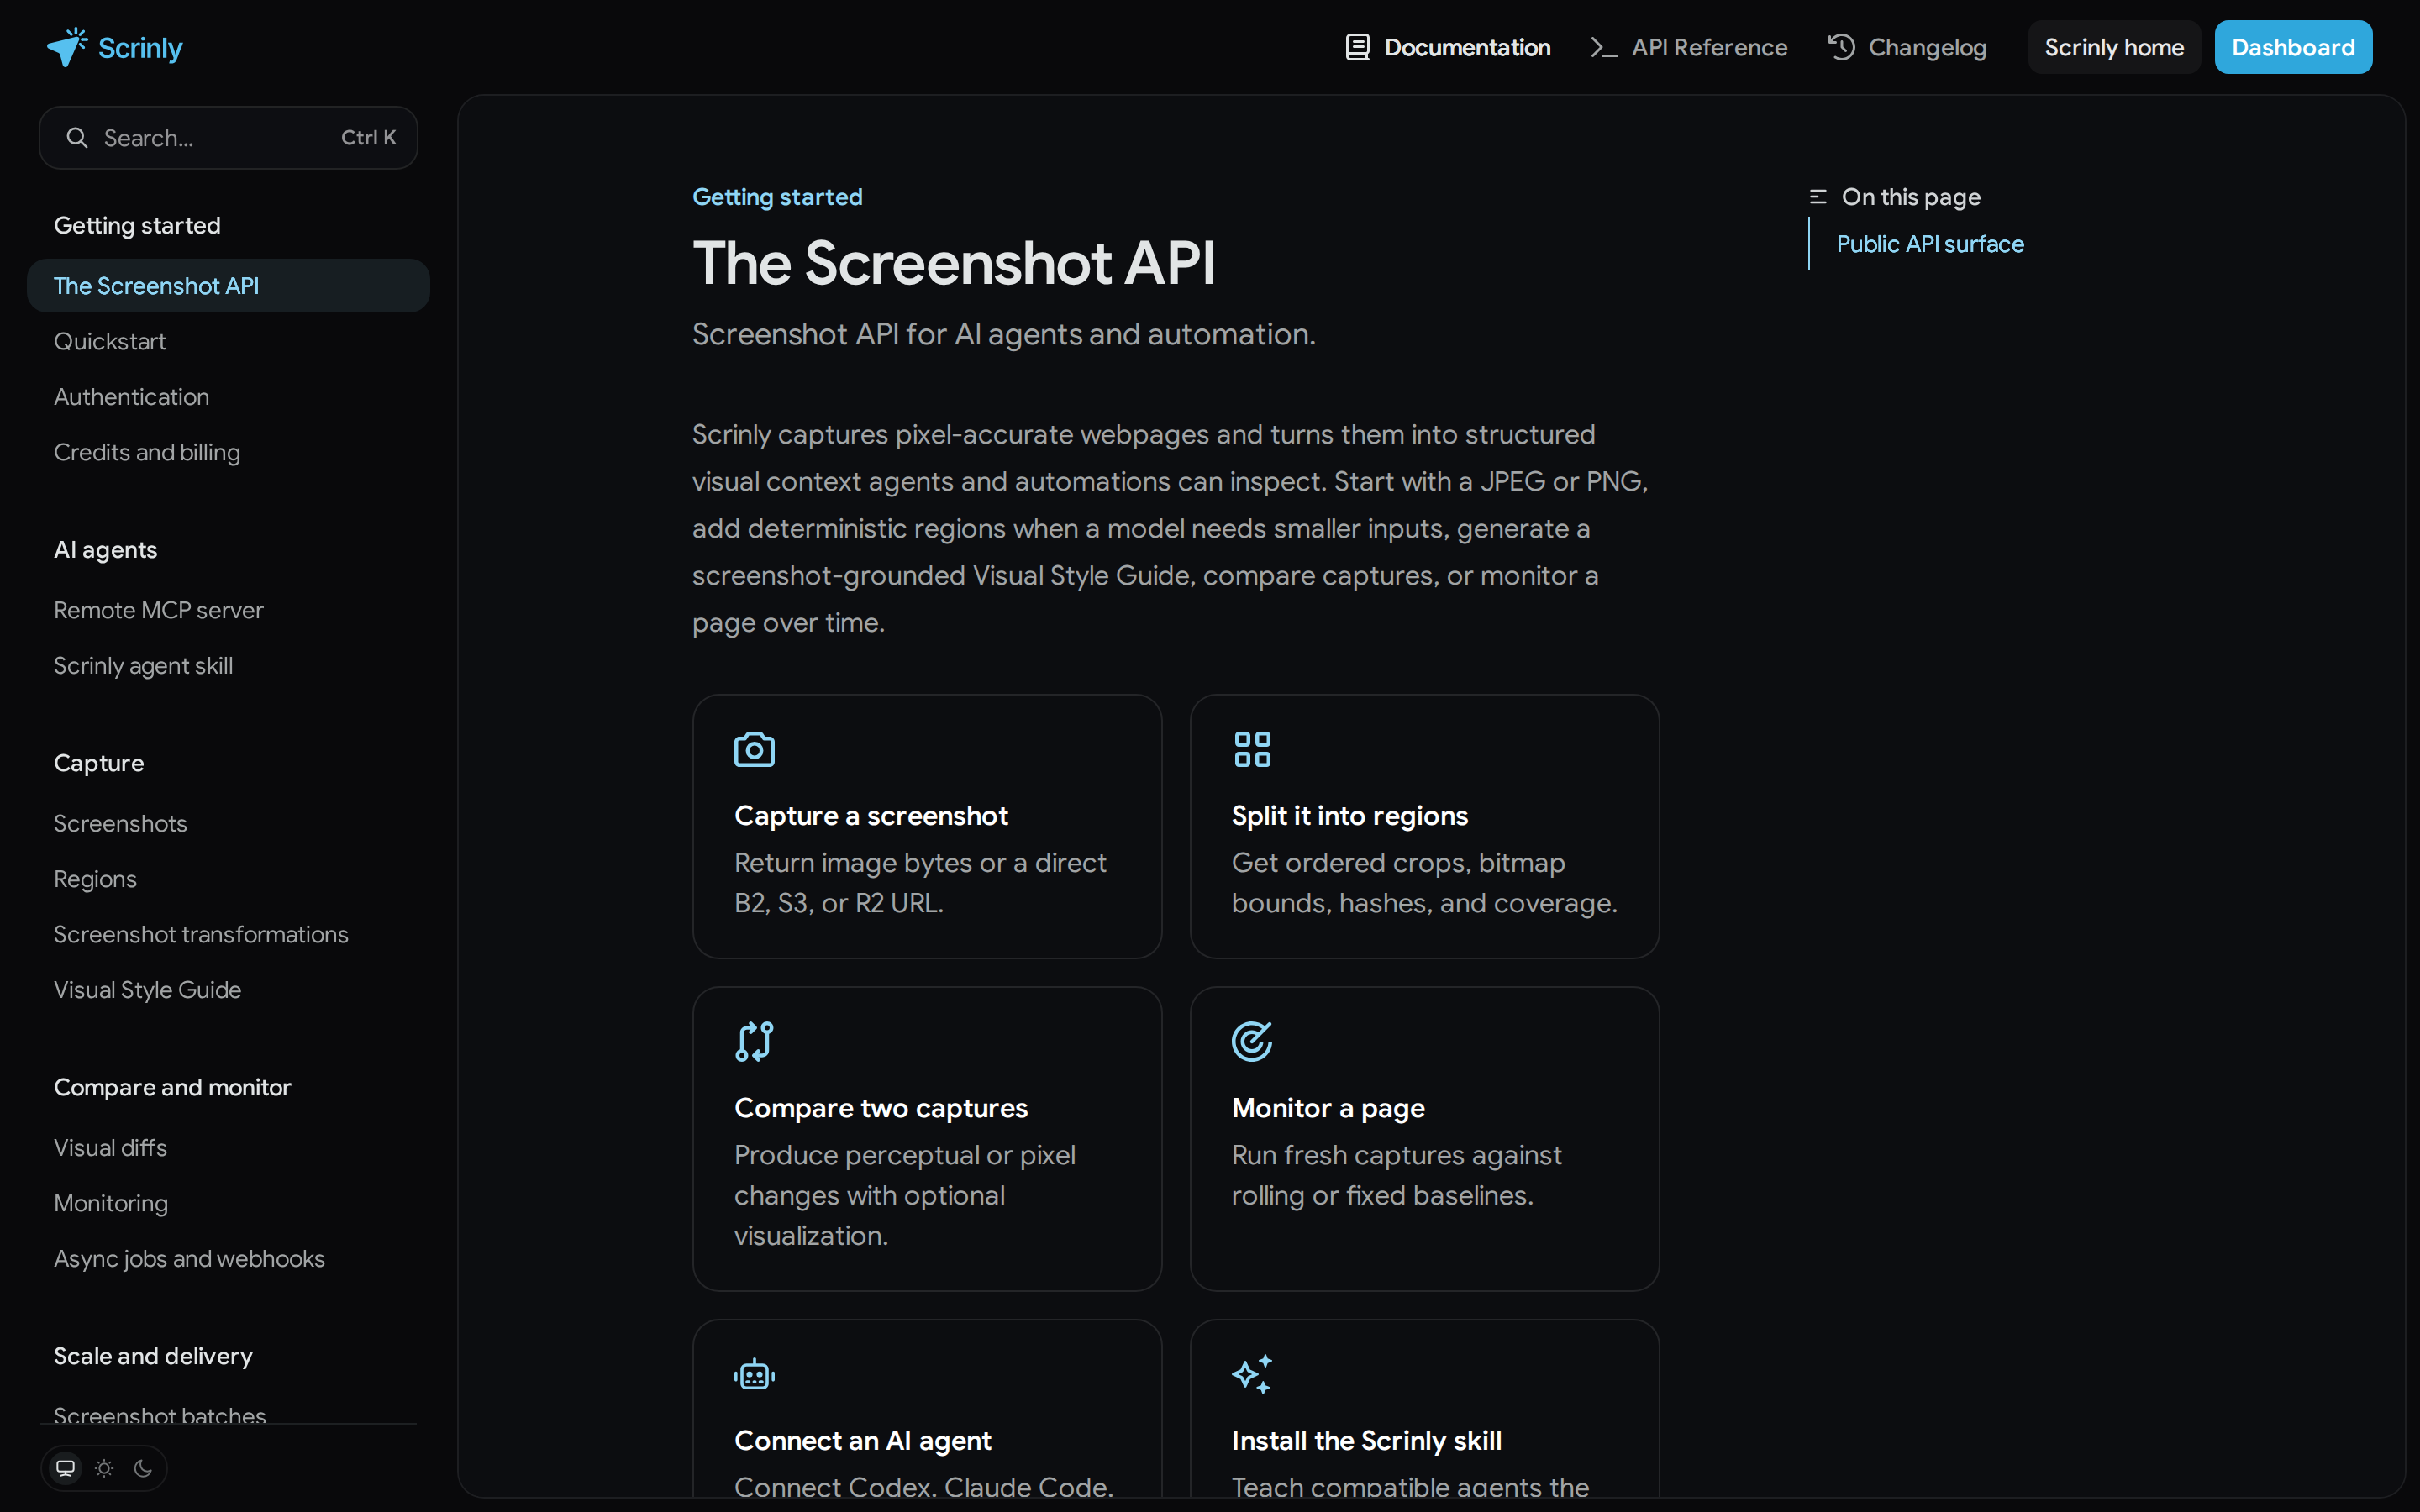Click the Ctrl K shortcut hint
The width and height of the screenshot is (2420, 1512).
coord(369,138)
